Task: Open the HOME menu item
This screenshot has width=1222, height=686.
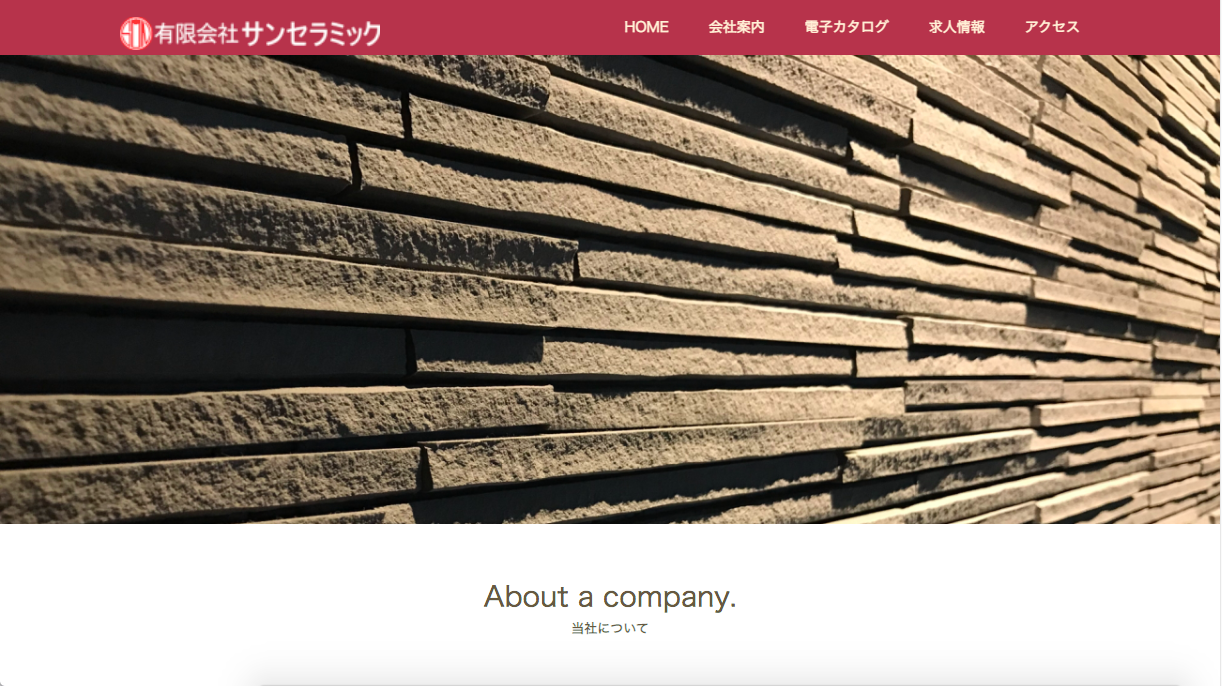Action: click(646, 27)
